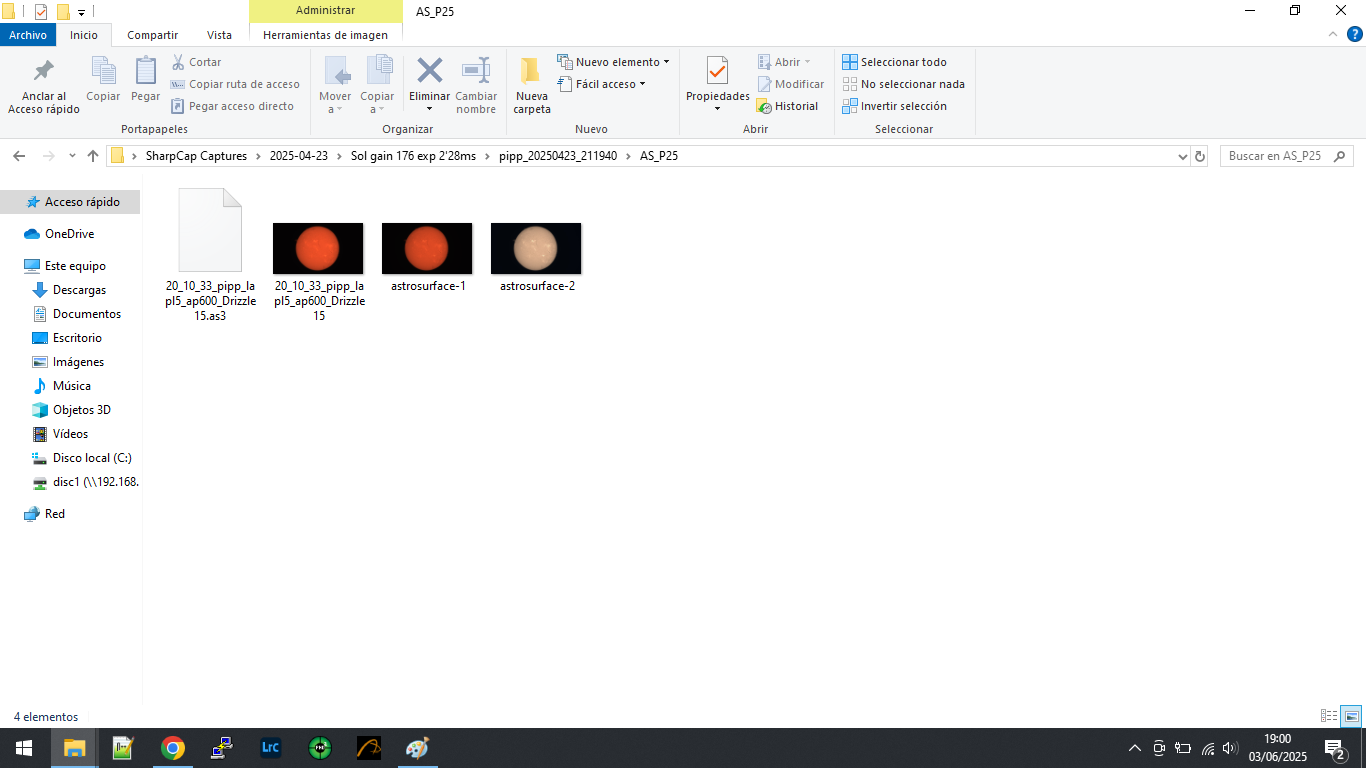
Task: Switch to the Vista ribbon tab
Action: (220, 34)
